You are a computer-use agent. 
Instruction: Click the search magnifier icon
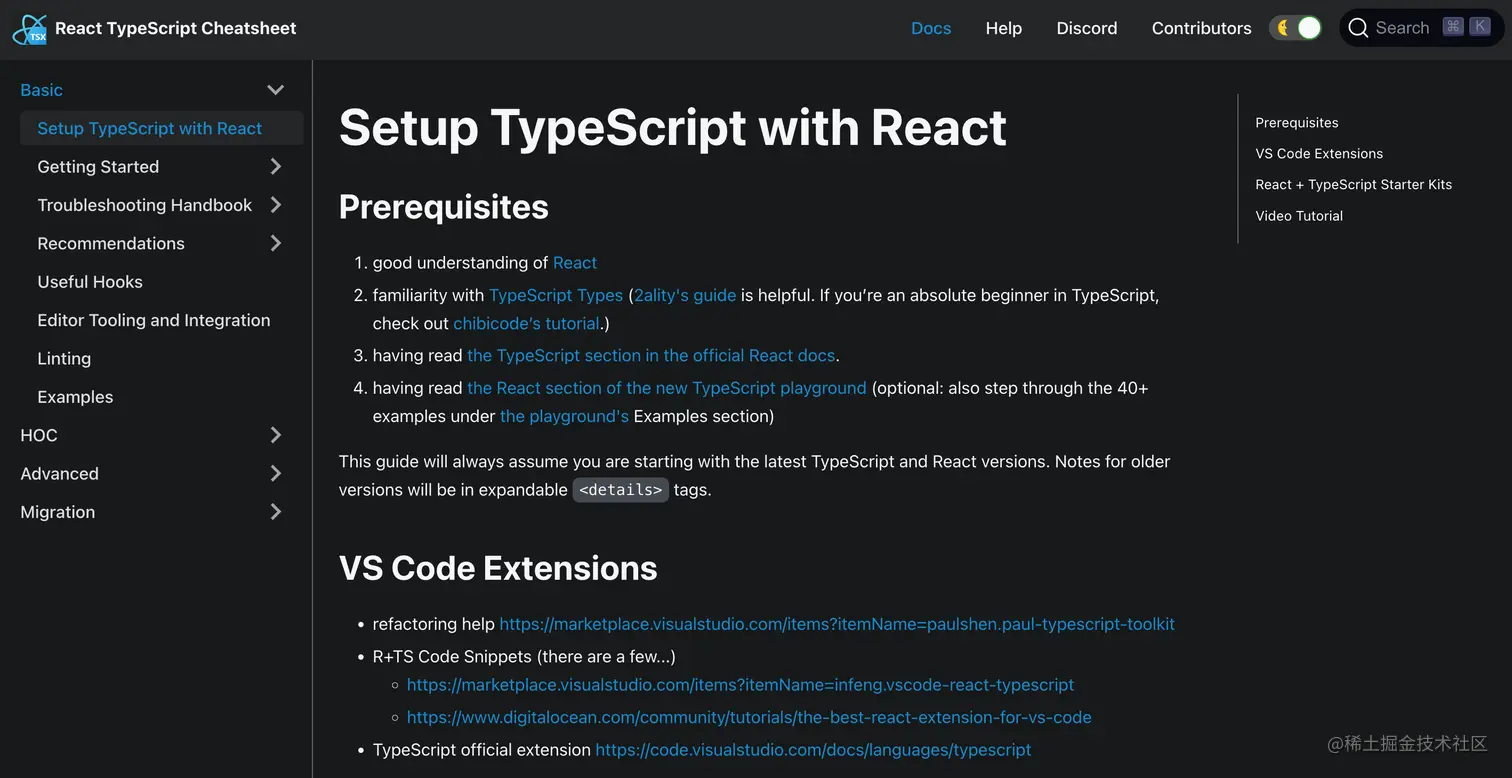[x=1358, y=28]
